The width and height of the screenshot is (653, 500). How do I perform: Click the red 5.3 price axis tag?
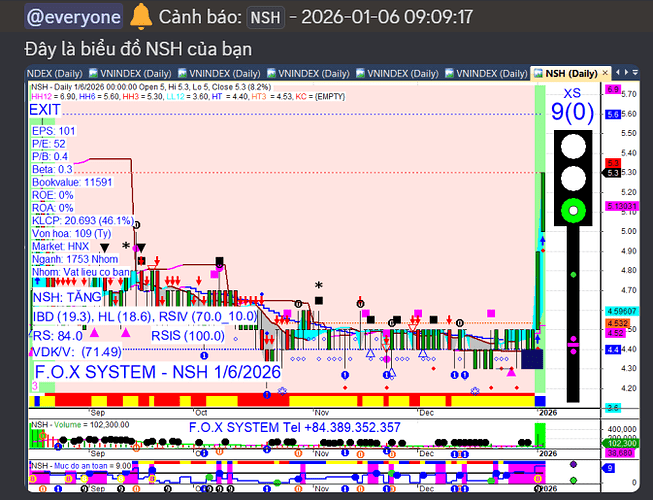[x=613, y=163]
